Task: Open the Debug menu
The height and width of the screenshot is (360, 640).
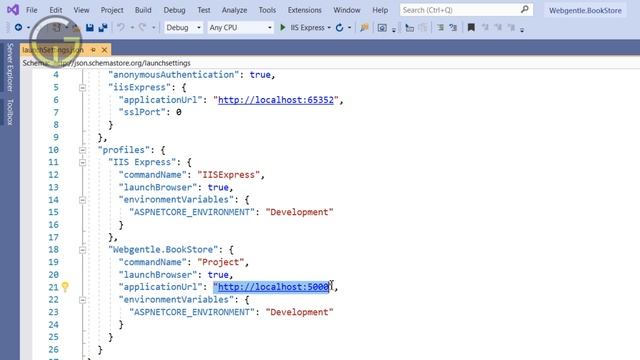Action: pos(174,10)
